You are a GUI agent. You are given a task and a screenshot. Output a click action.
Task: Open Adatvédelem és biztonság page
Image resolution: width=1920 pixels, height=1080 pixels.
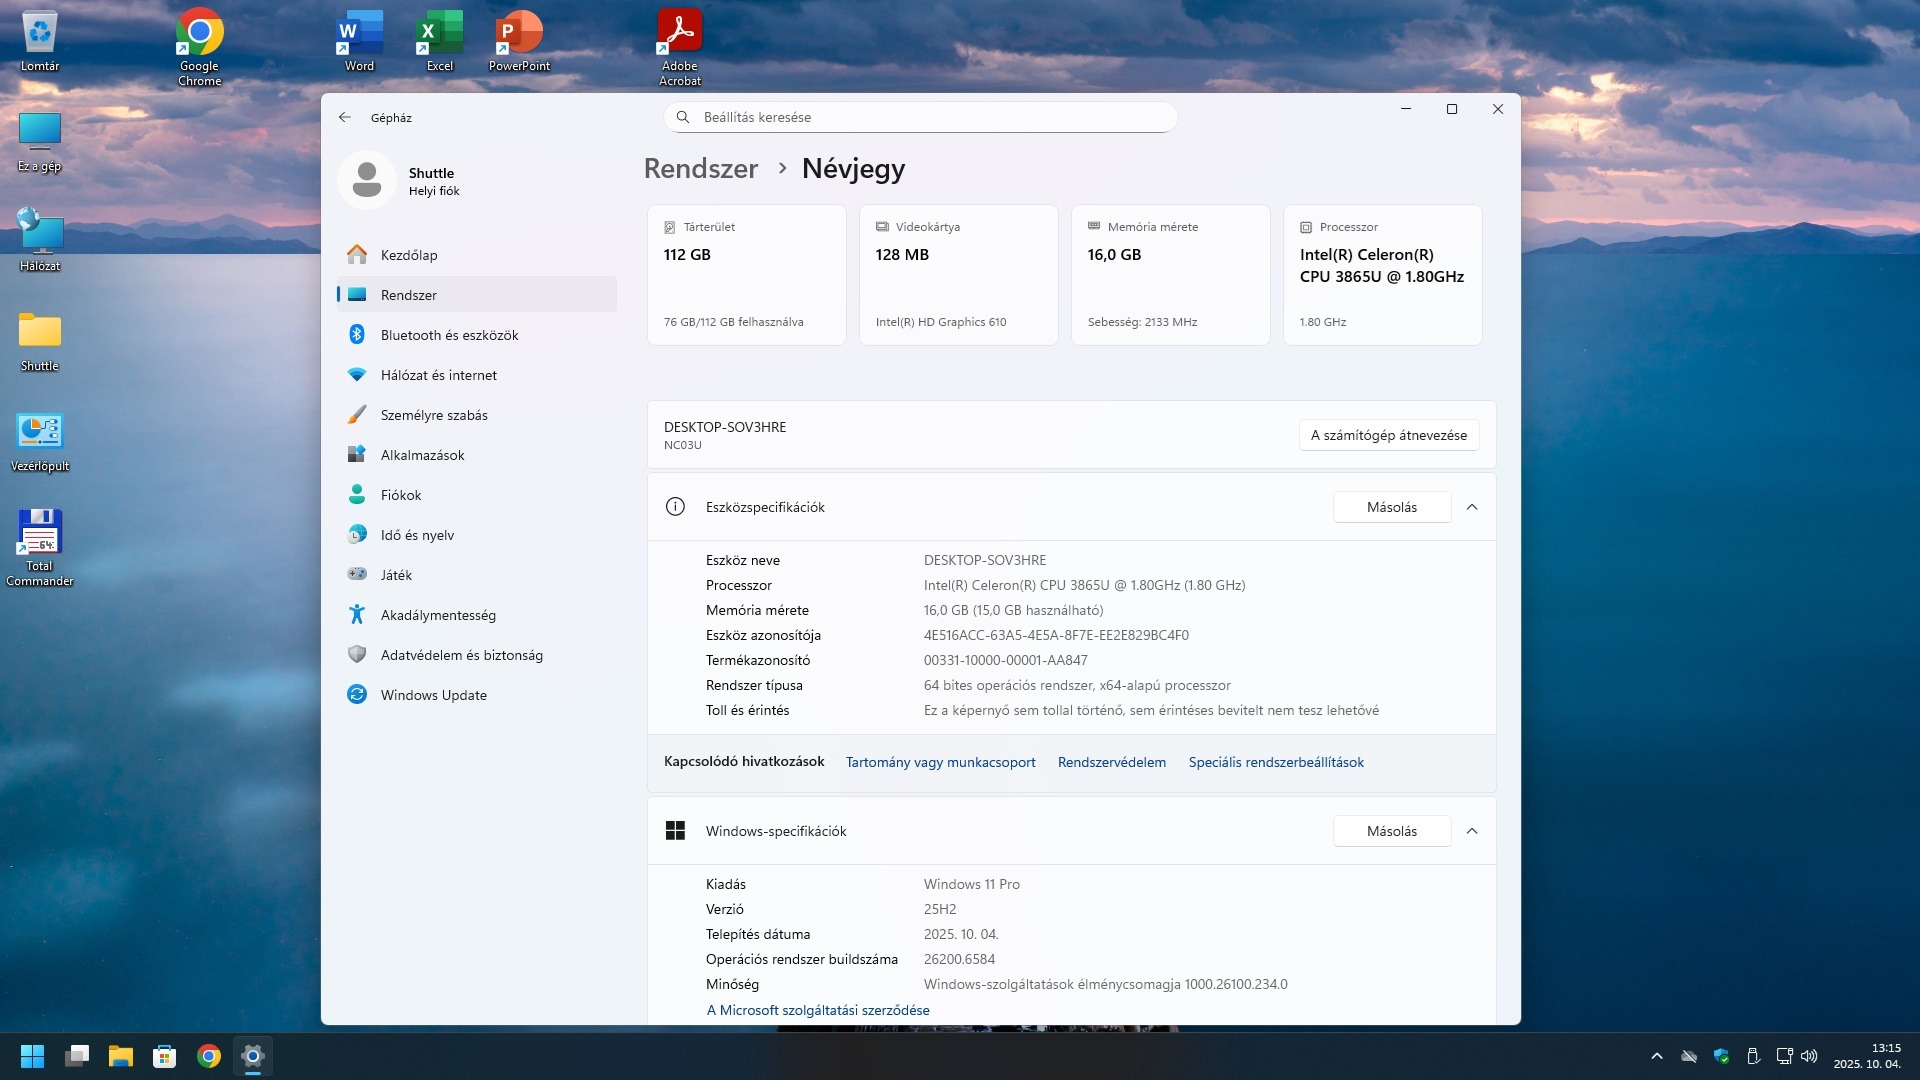coord(461,655)
